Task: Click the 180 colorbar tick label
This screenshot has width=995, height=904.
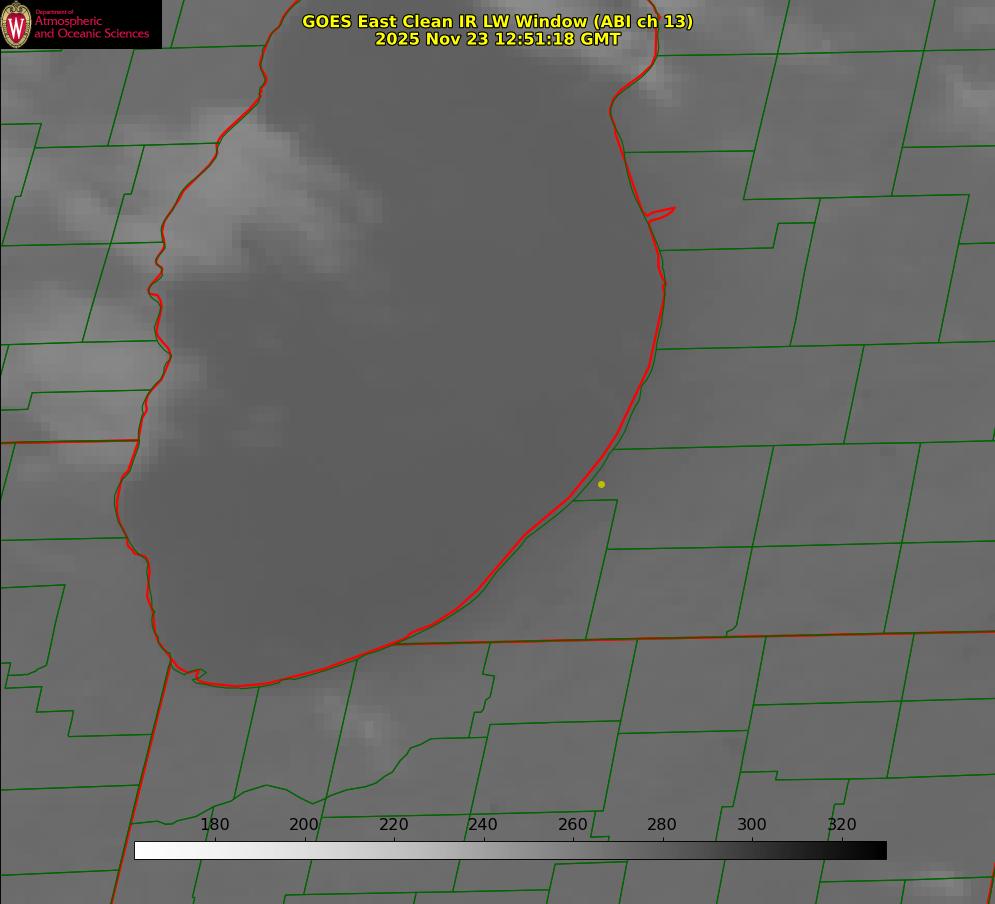Action: coord(215,825)
